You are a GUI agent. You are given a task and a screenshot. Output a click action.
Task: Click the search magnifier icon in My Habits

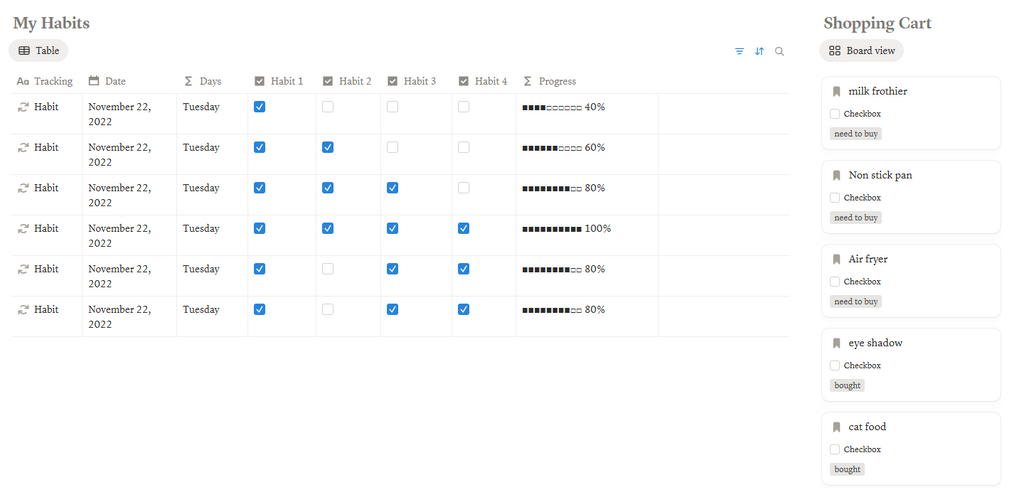click(x=779, y=51)
